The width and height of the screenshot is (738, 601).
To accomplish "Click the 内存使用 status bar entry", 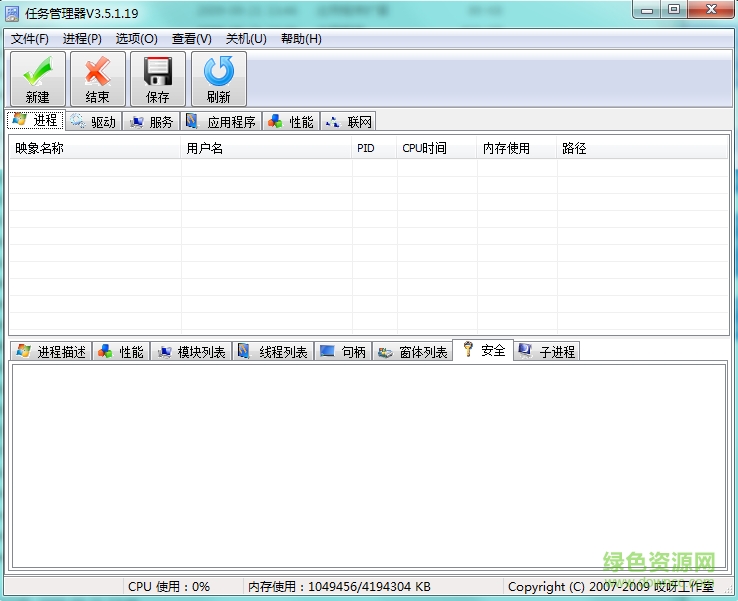I will 339,586.
